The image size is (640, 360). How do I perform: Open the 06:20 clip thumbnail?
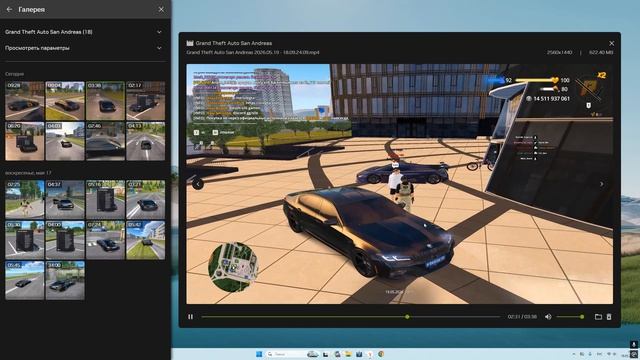pos(24,141)
